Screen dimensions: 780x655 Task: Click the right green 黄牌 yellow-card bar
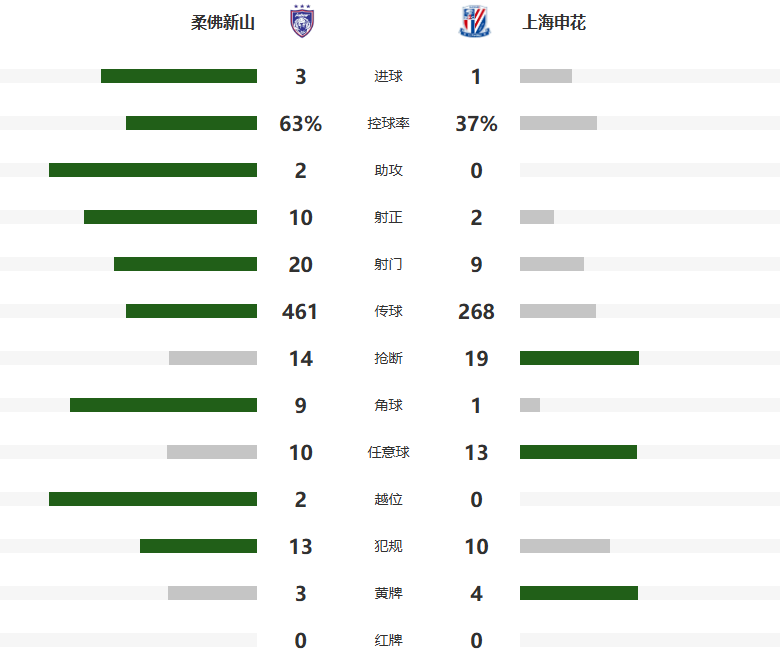tap(579, 593)
